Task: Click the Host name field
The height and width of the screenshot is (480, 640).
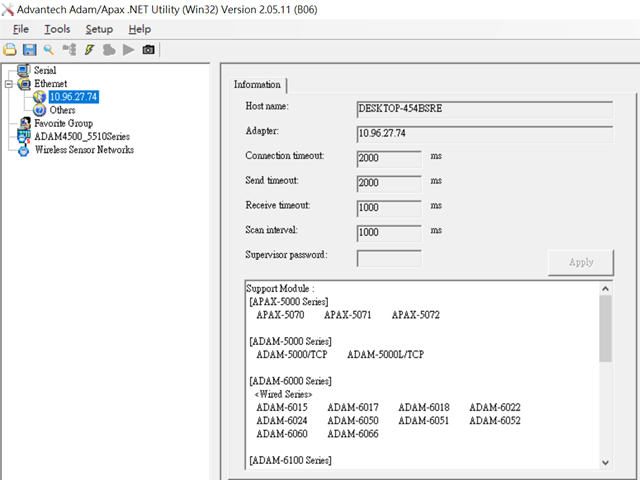Action: click(x=484, y=109)
